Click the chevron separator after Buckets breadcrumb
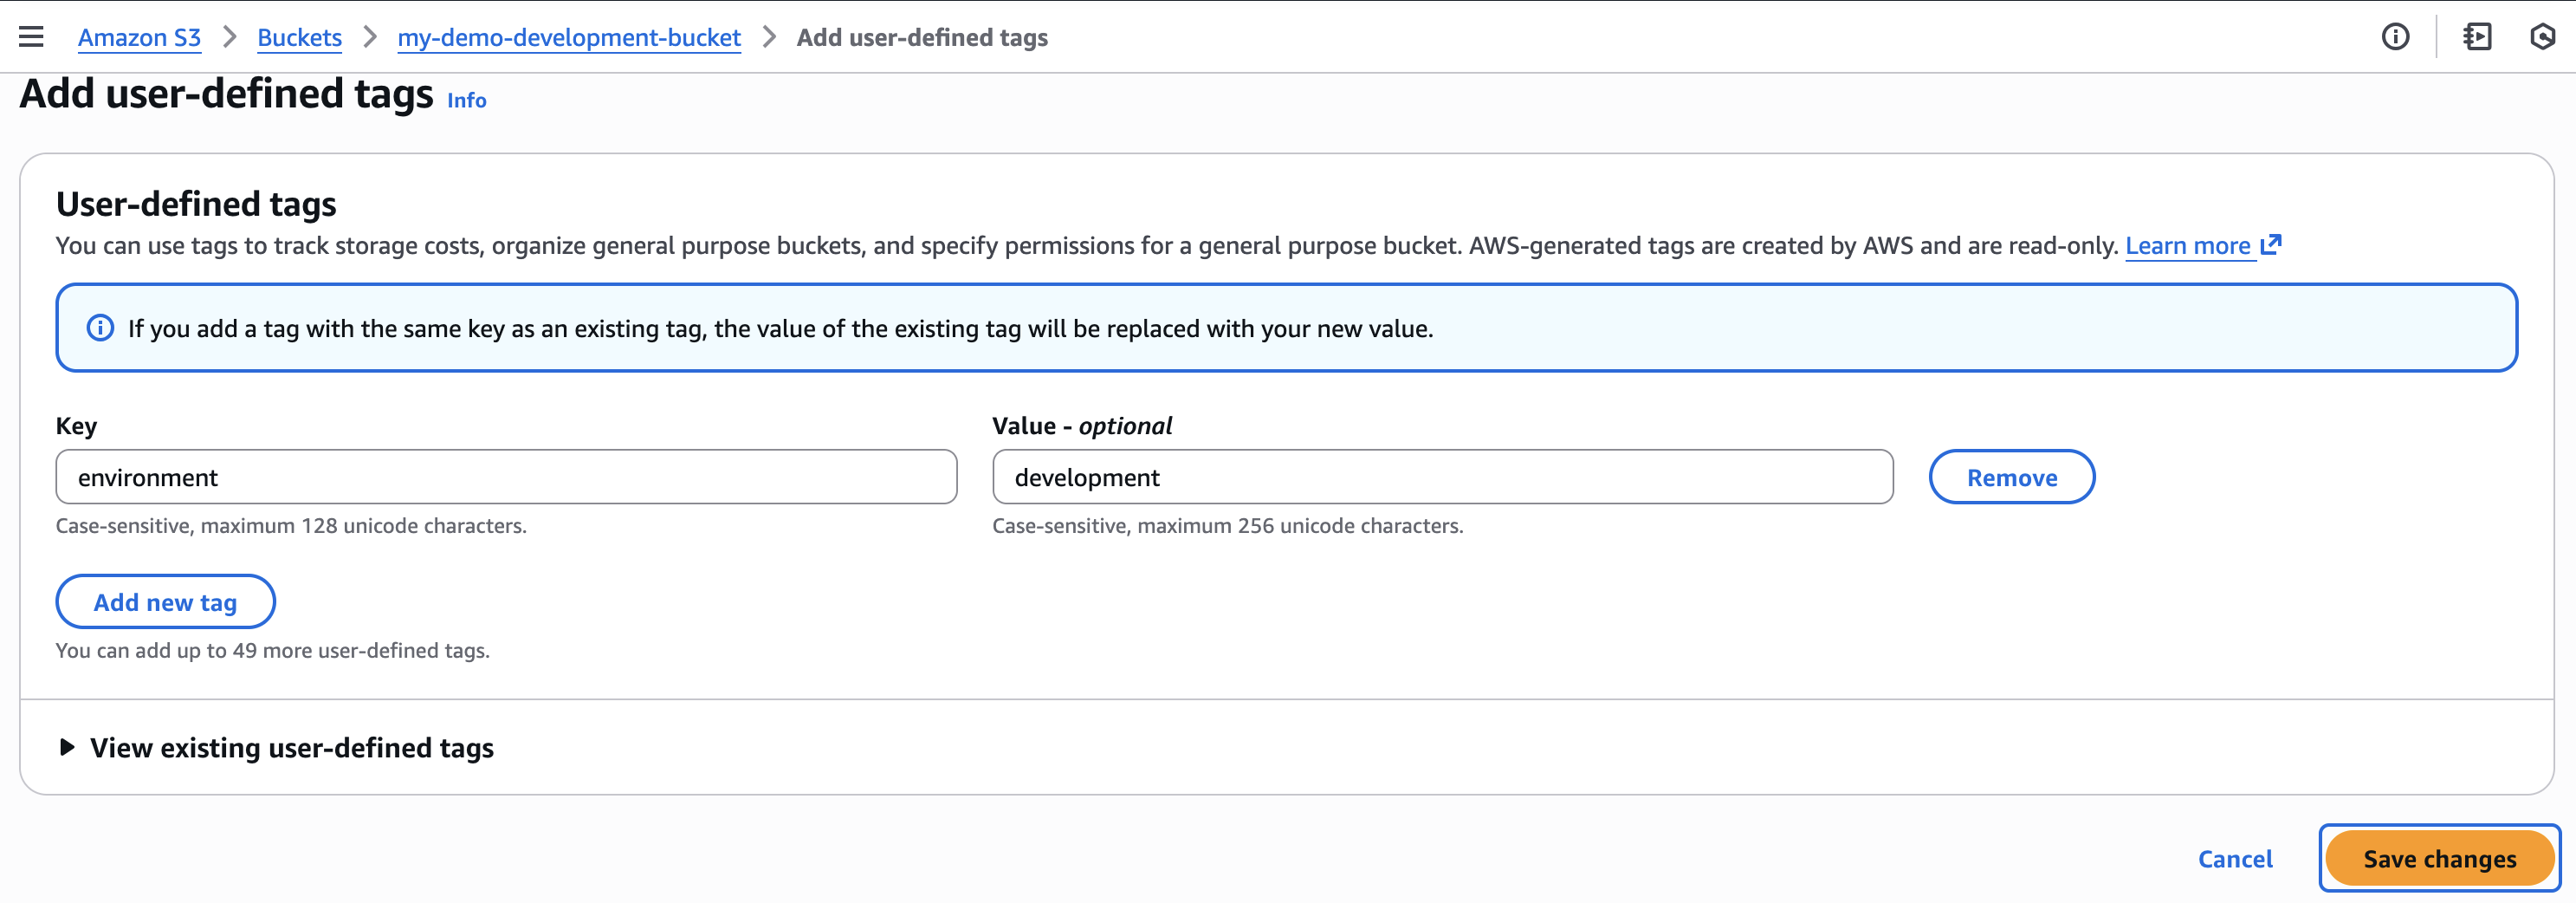 pos(370,37)
